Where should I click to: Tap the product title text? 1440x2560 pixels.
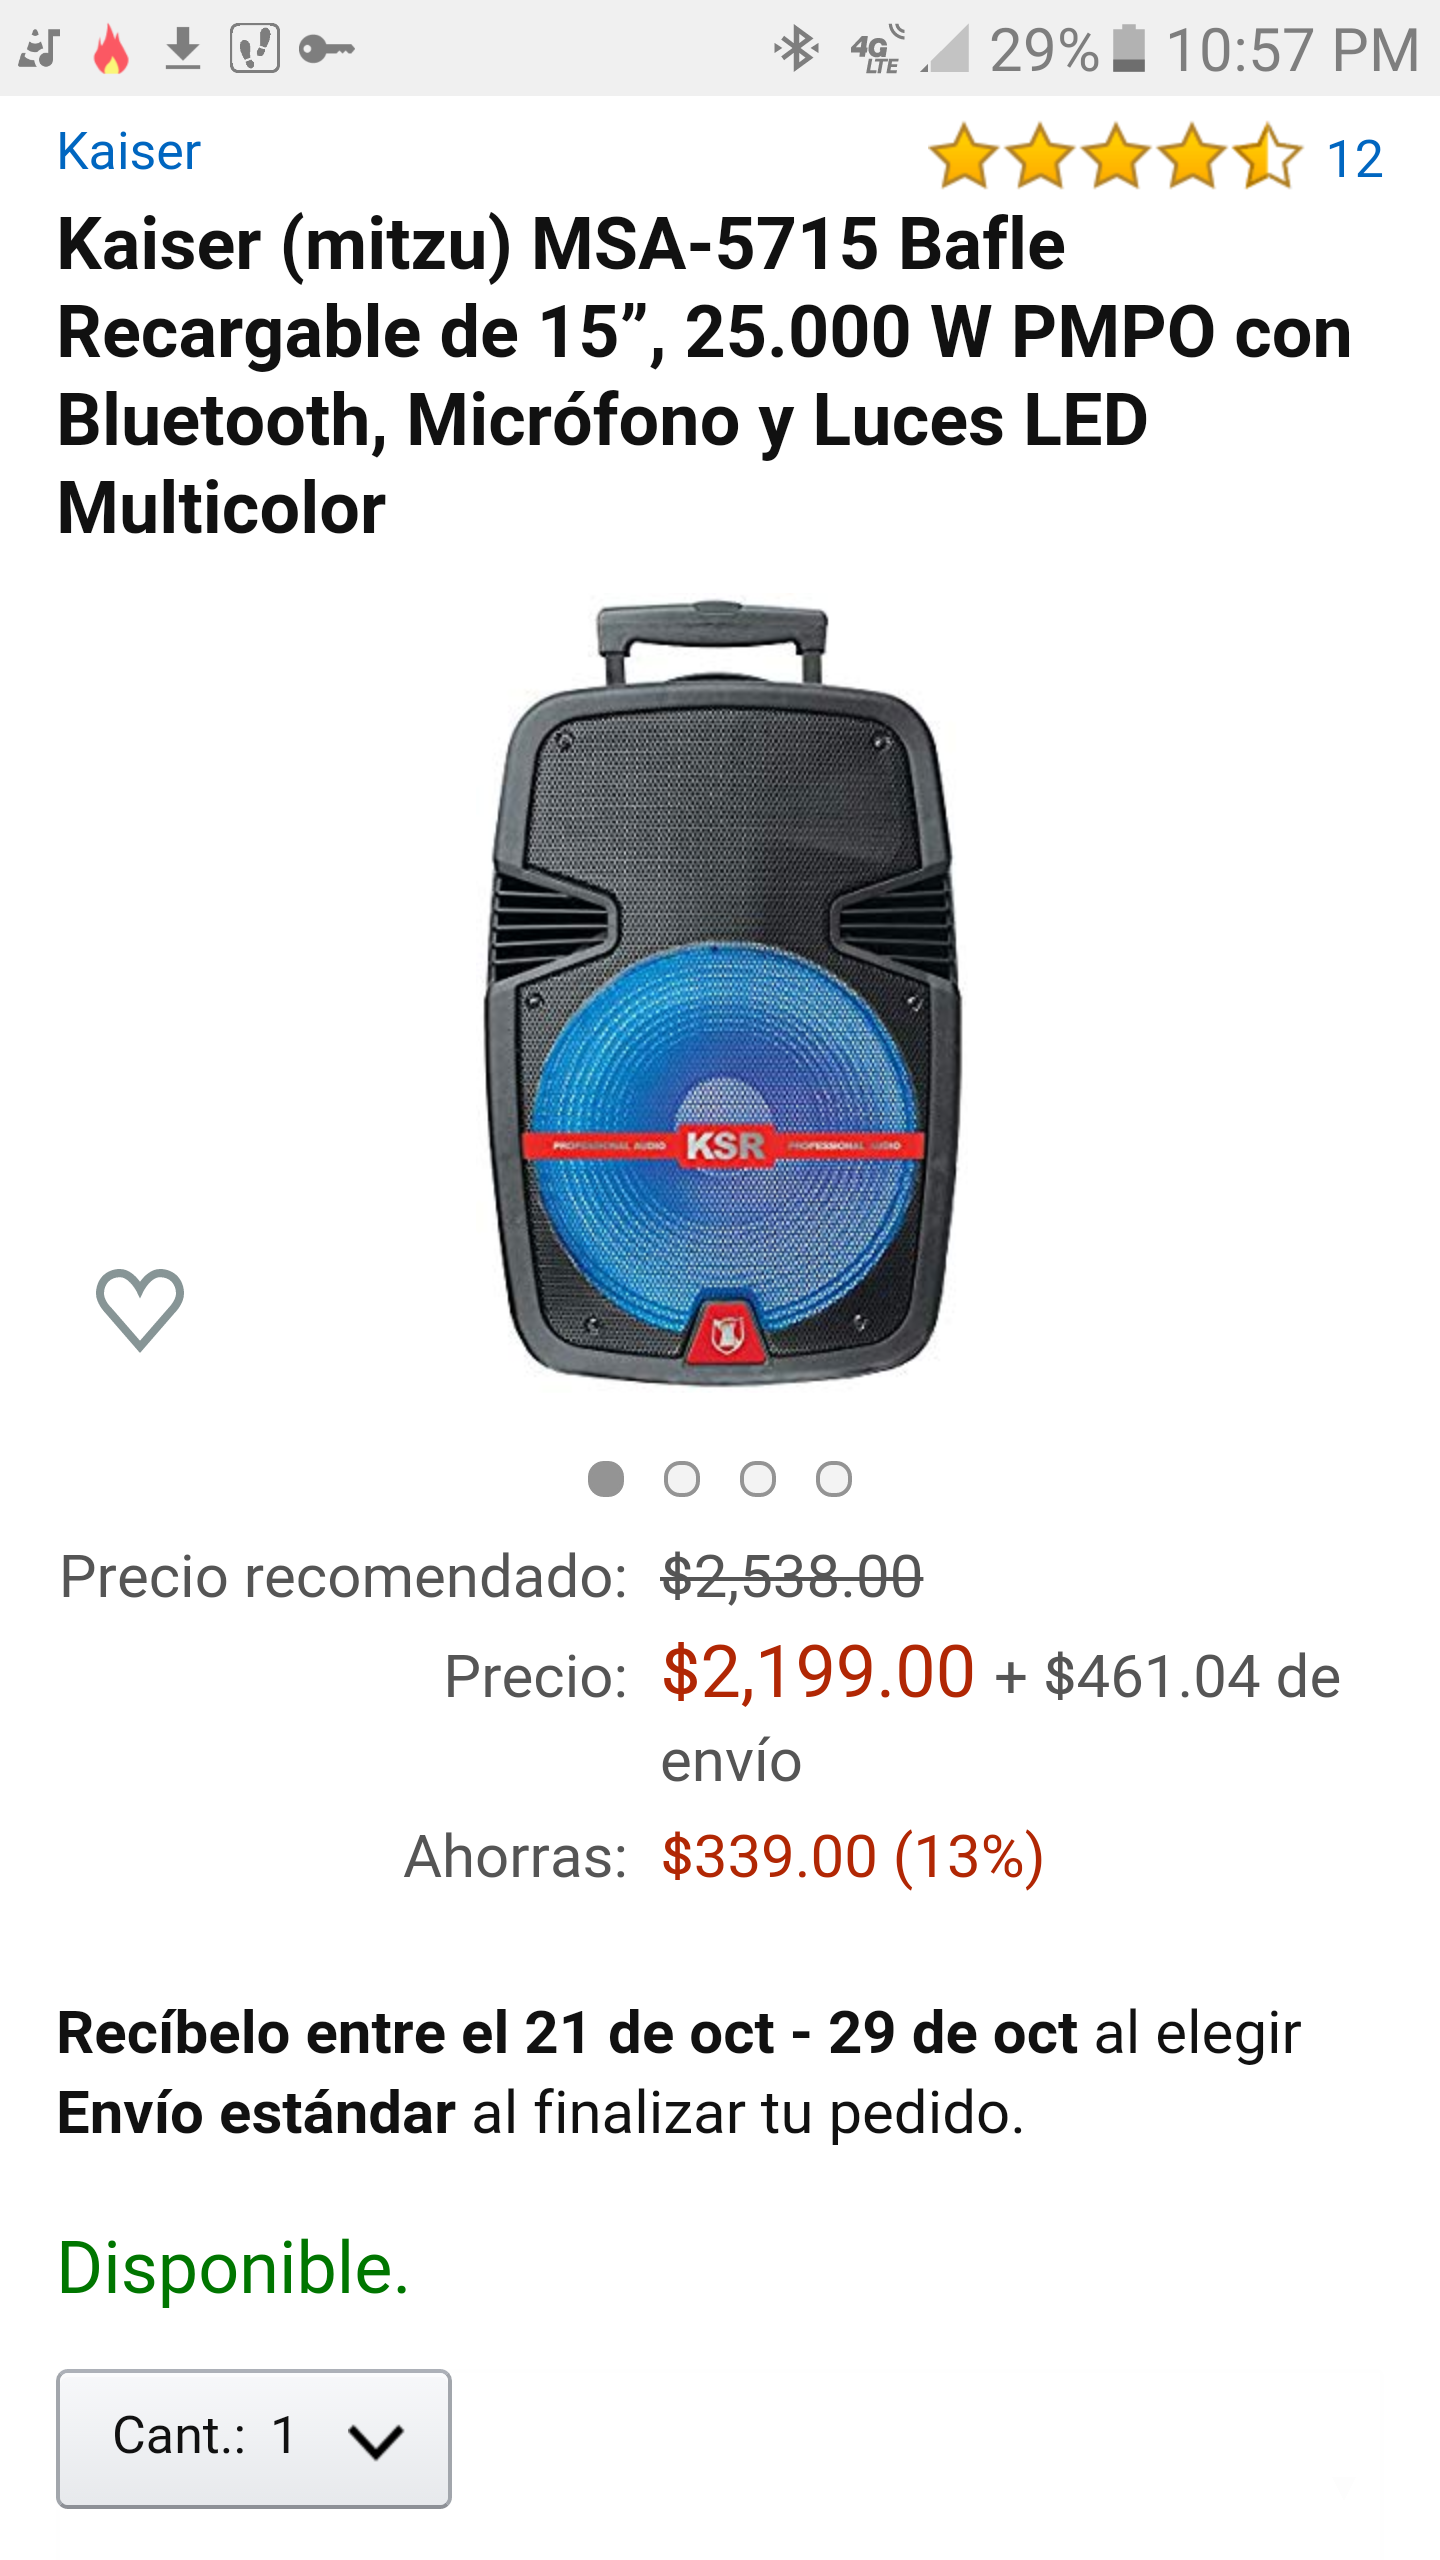tap(704, 375)
